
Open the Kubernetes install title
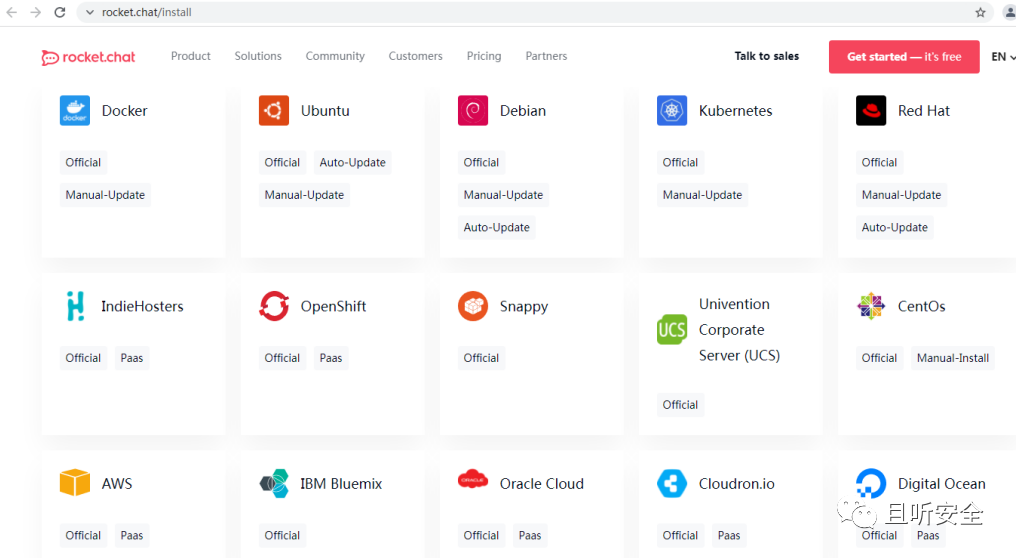[x=735, y=111]
